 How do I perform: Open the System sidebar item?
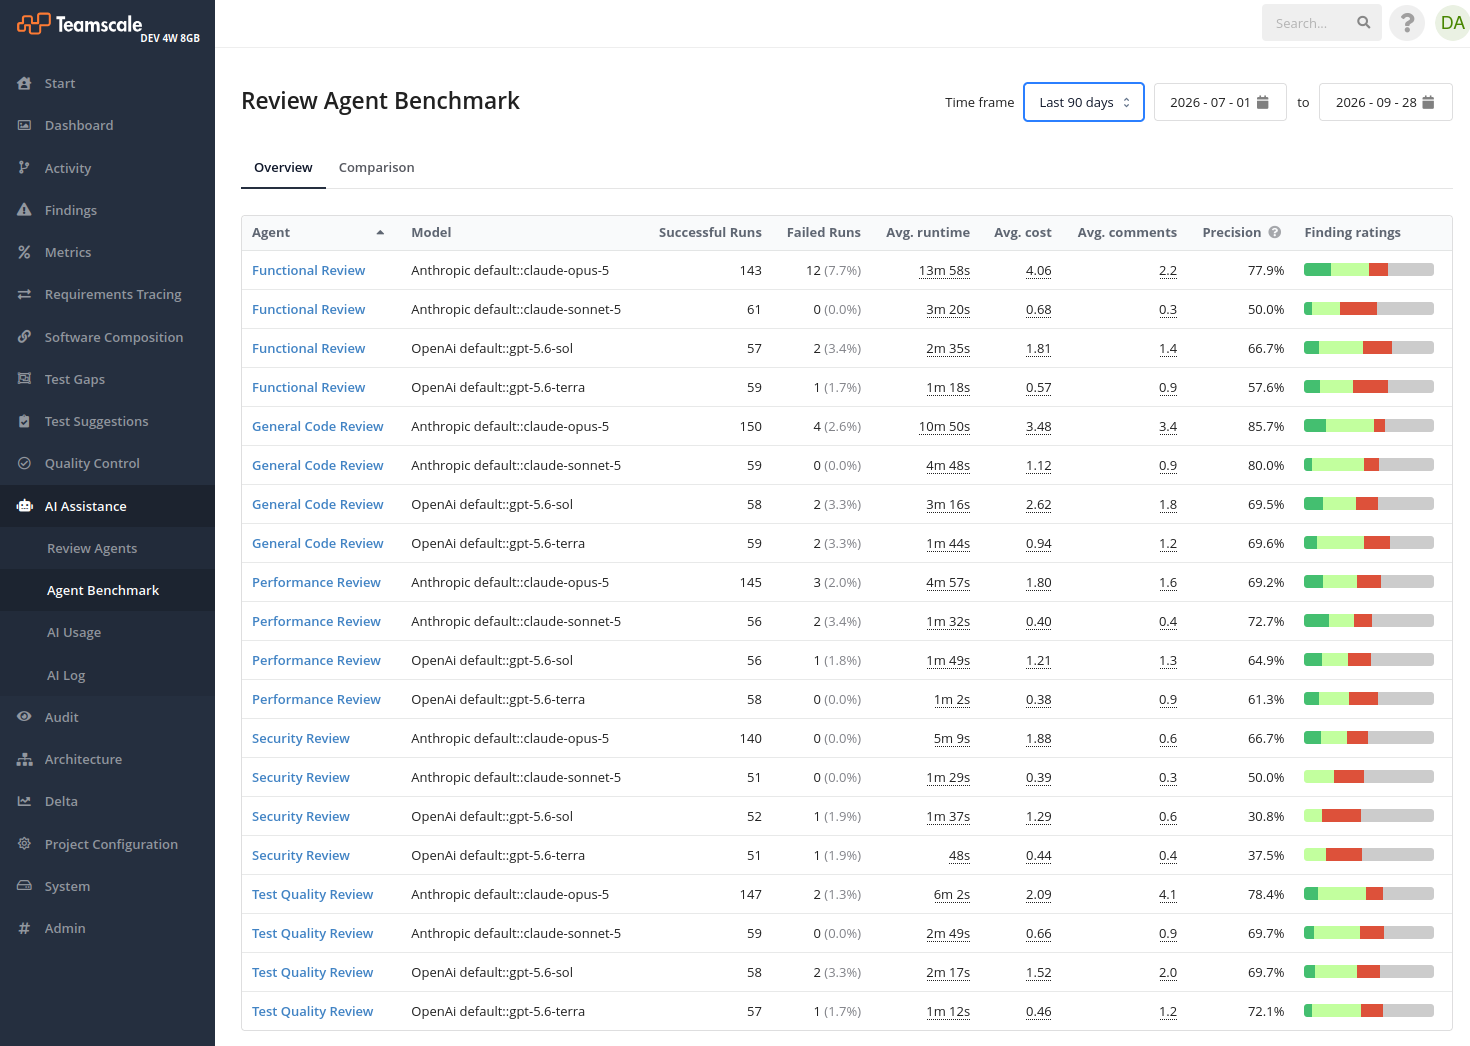point(107,886)
